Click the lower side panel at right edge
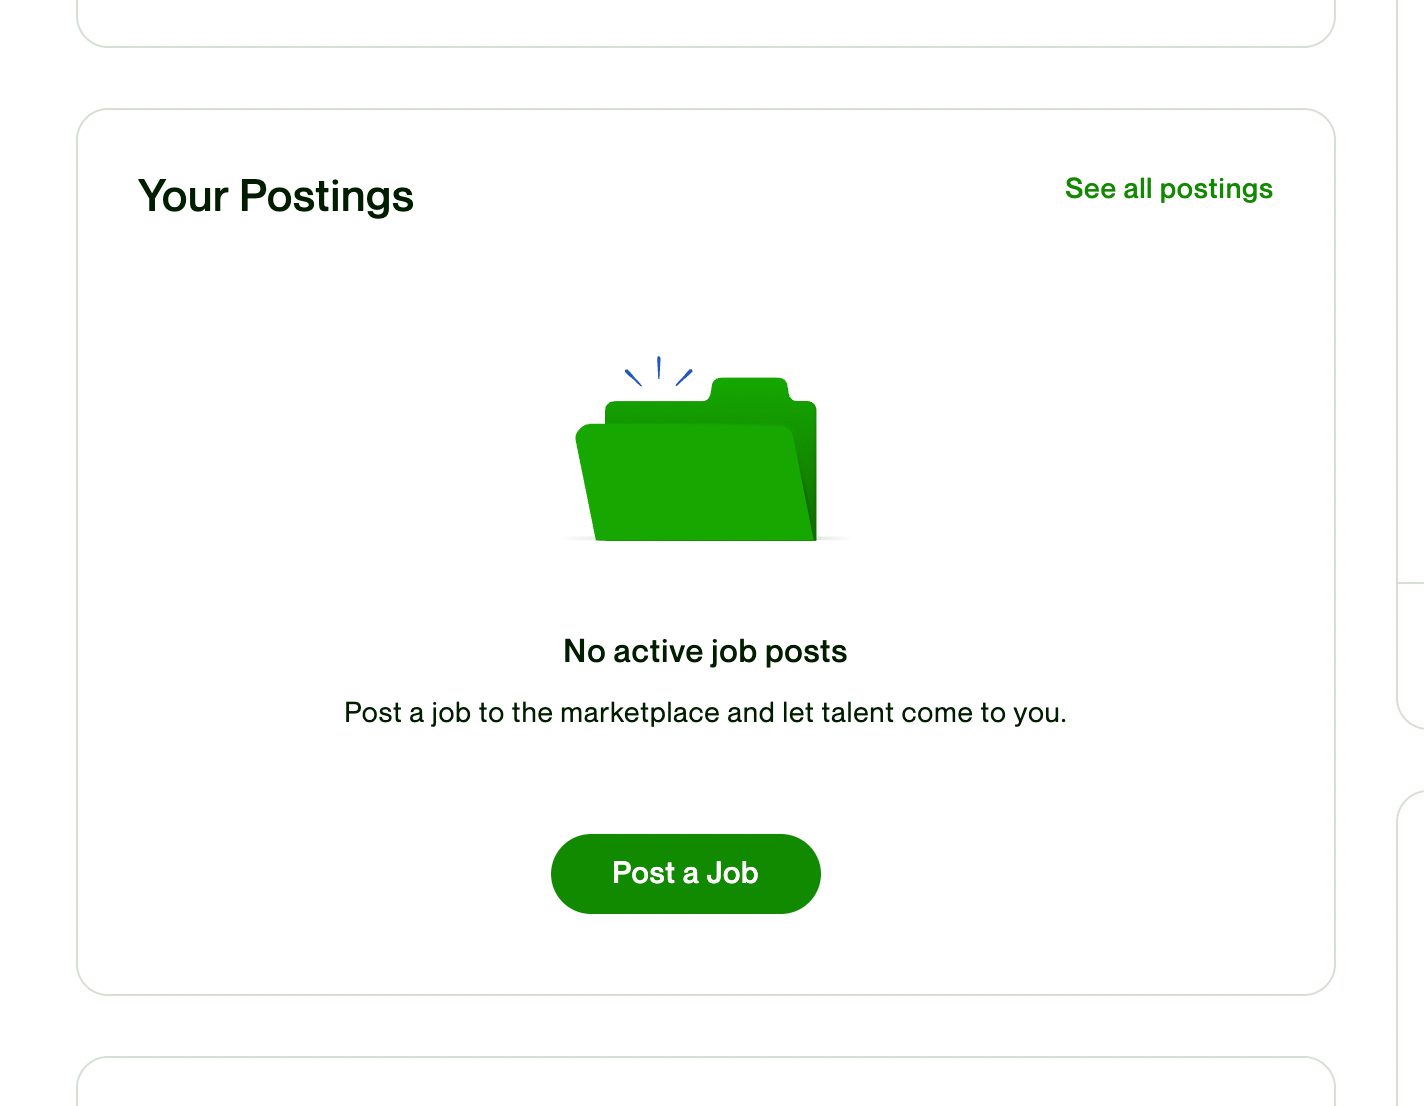Image resolution: width=1424 pixels, height=1106 pixels. tap(1412, 950)
